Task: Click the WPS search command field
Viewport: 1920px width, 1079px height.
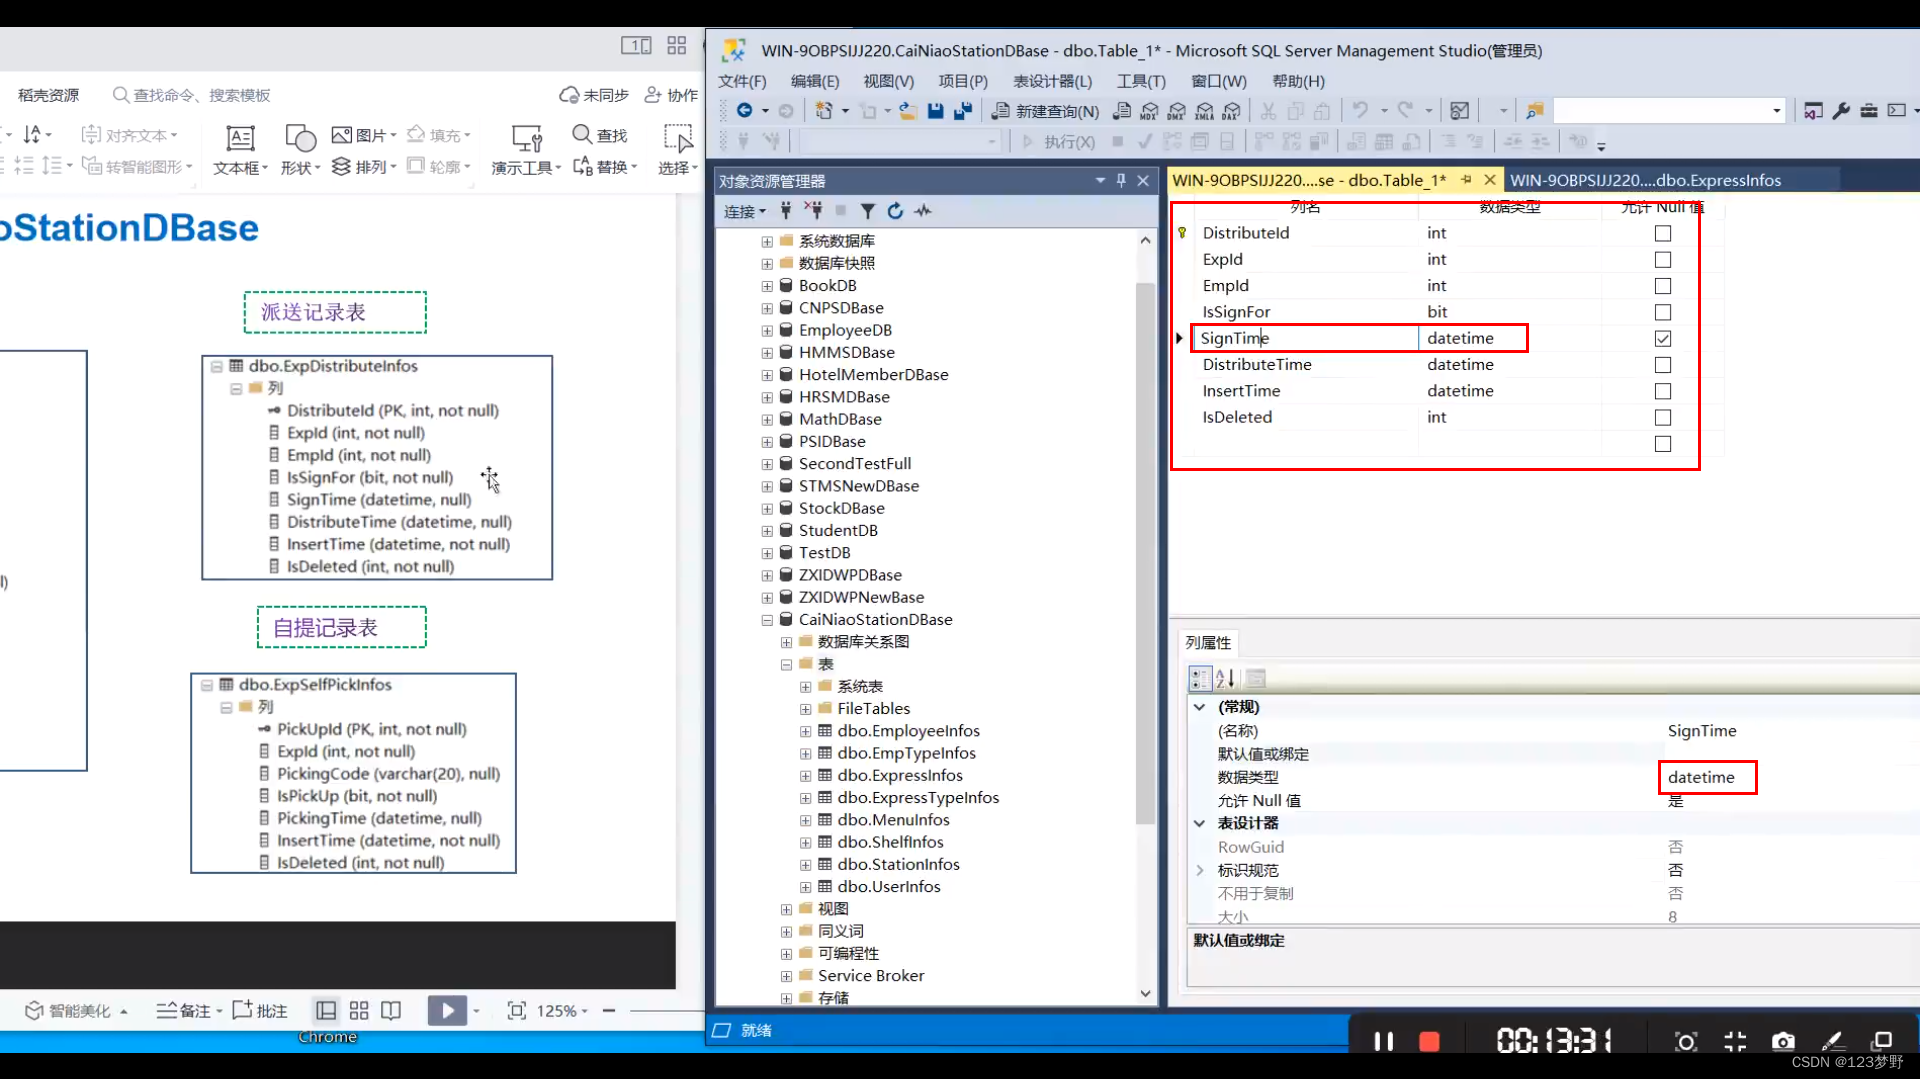Action: [192, 95]
